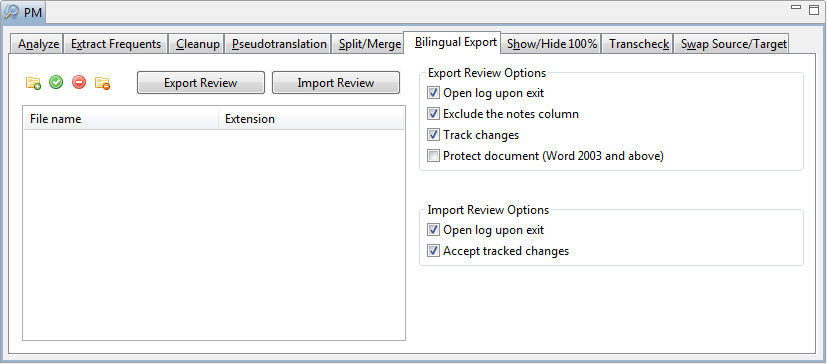Sort by File name column header
The width and height of the screenshot is (827, 364).
tap(121, 119)
